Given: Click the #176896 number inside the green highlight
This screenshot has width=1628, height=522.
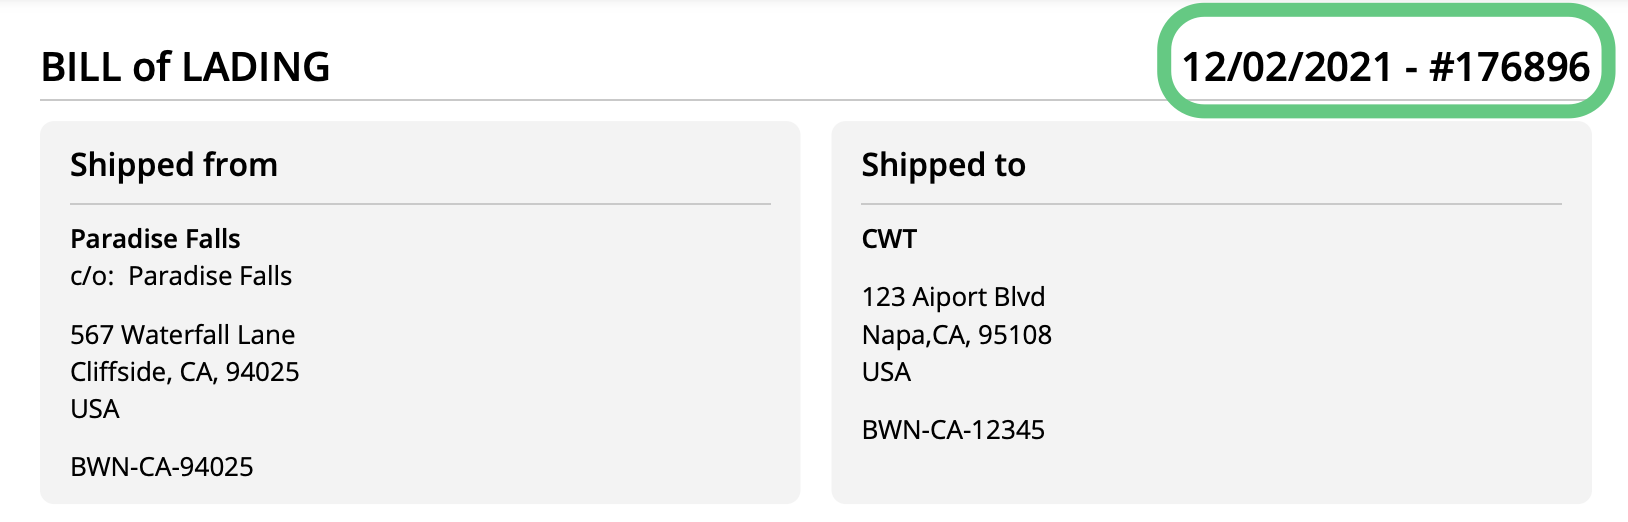Looking at the screenshot, I should coord(1510,67).
